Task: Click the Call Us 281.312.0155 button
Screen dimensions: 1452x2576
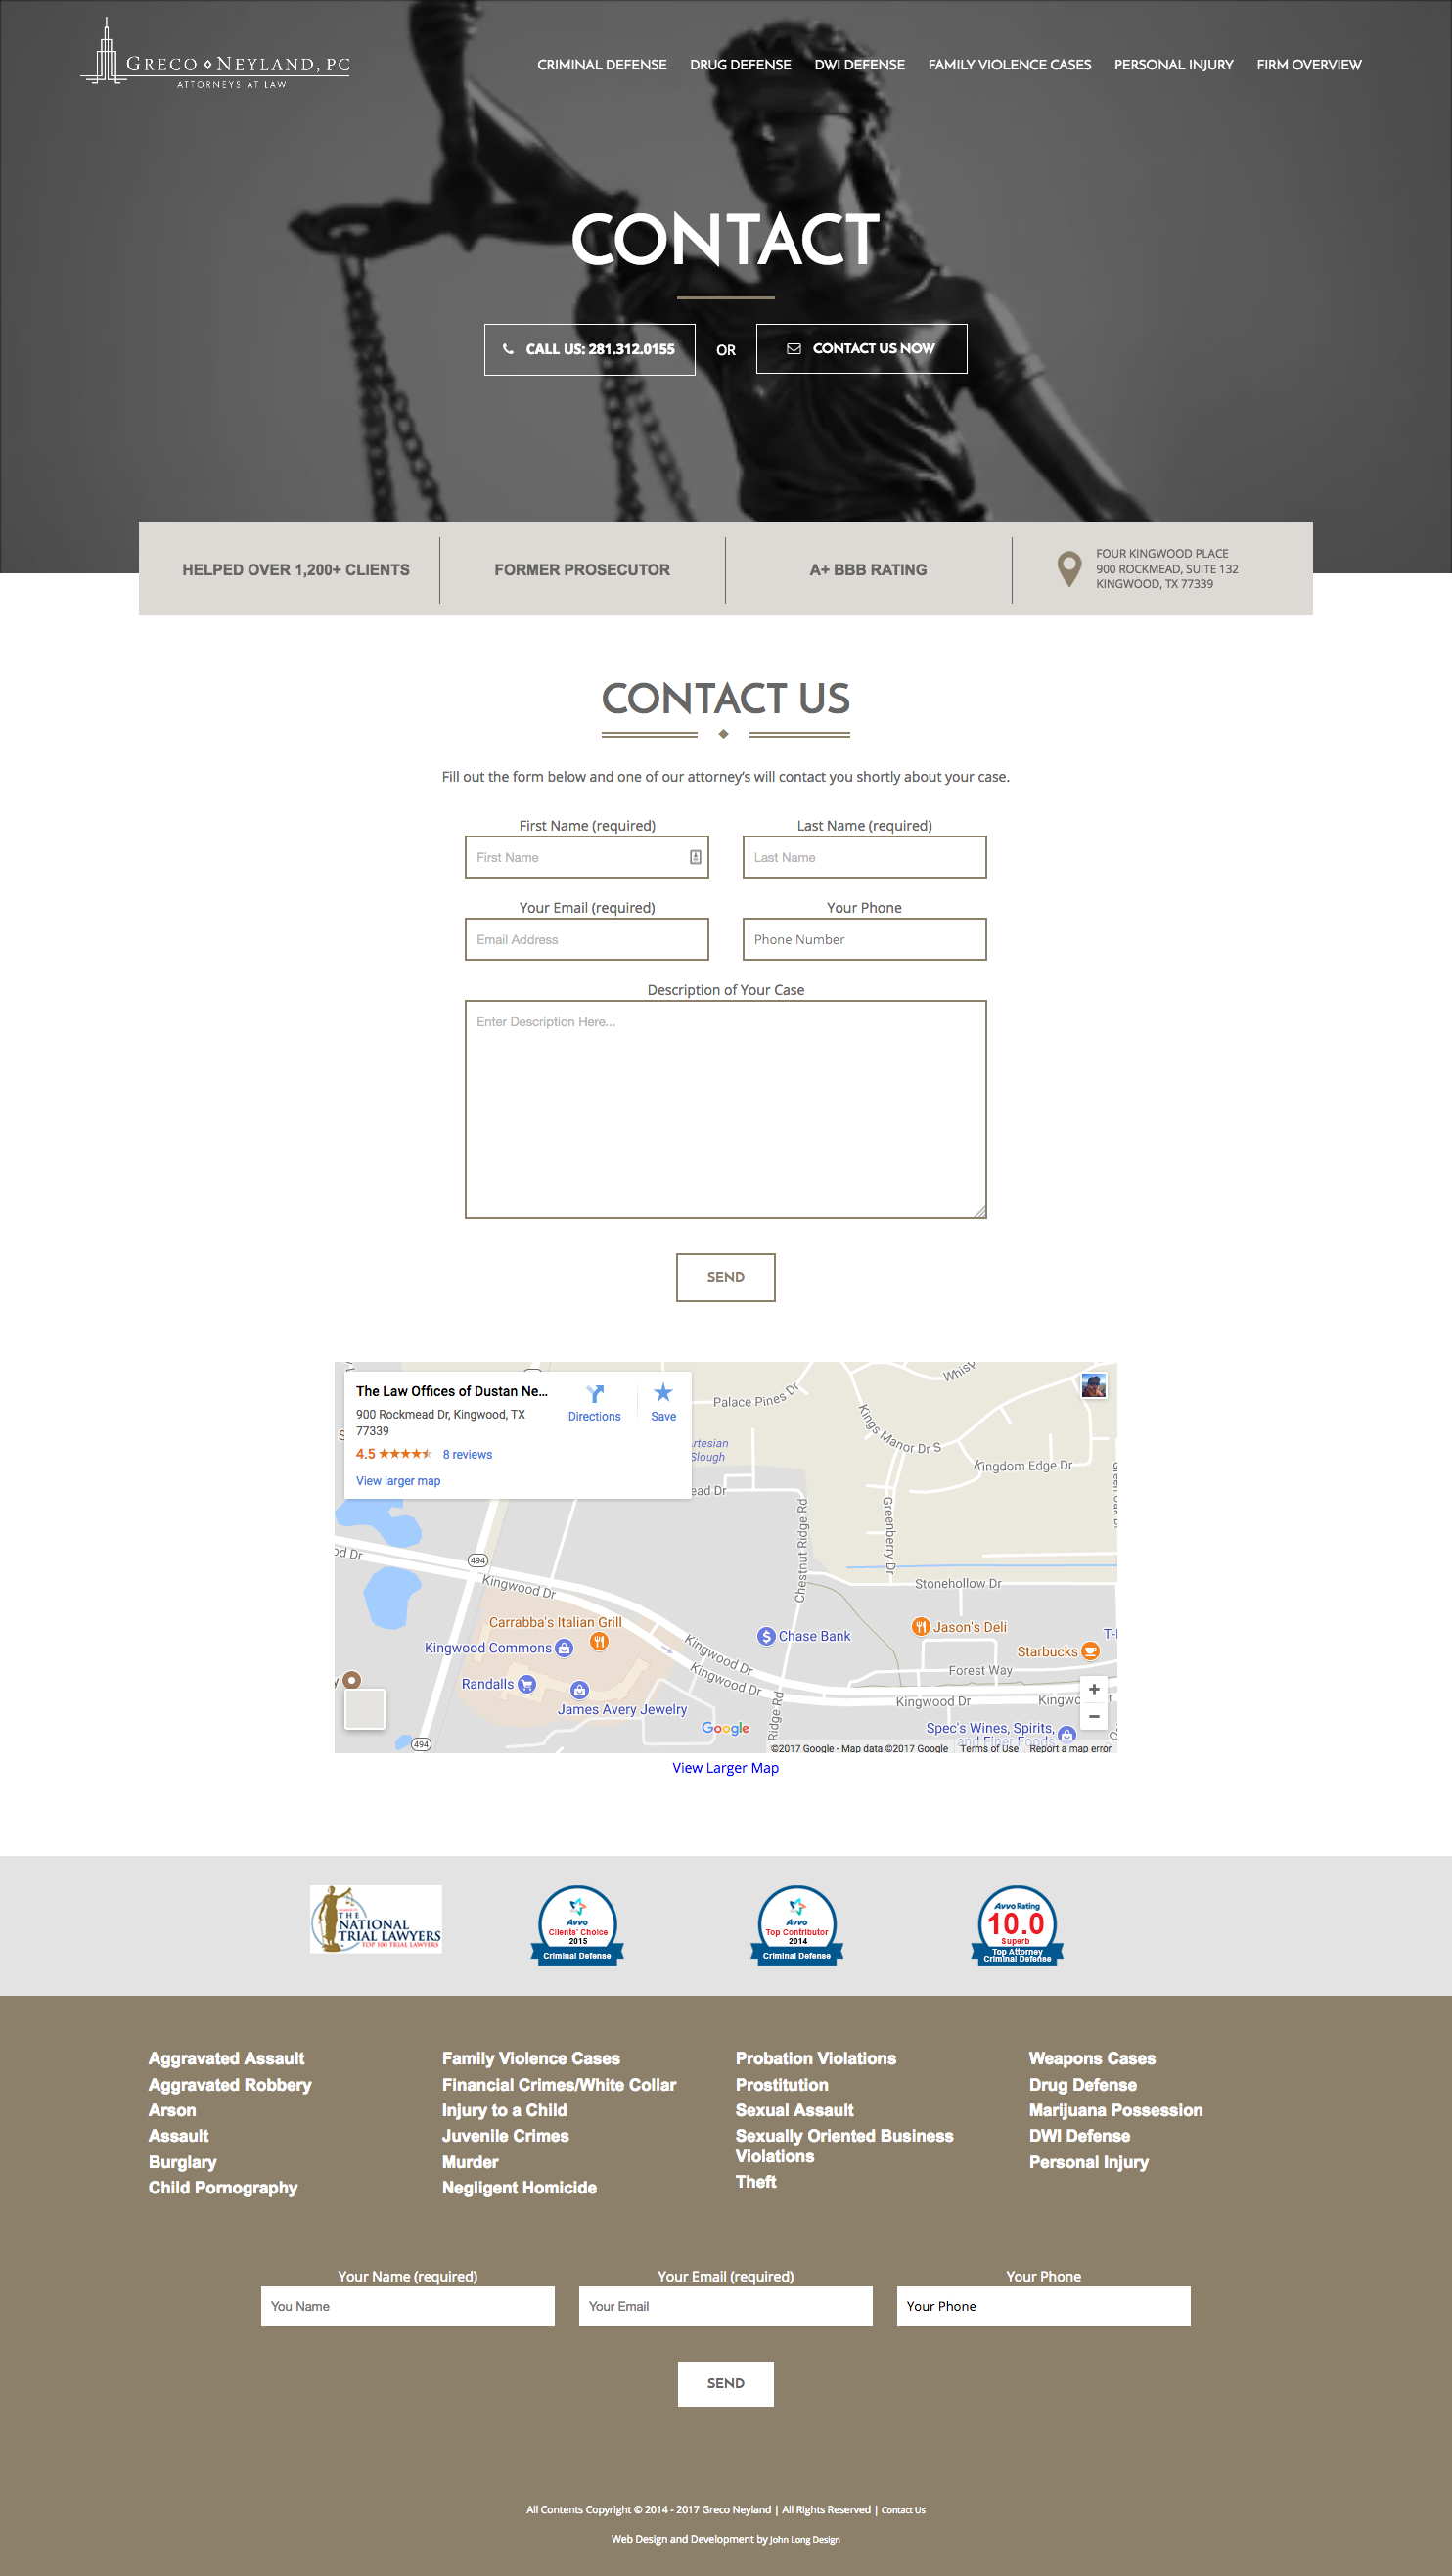Action: click(590, 349)
